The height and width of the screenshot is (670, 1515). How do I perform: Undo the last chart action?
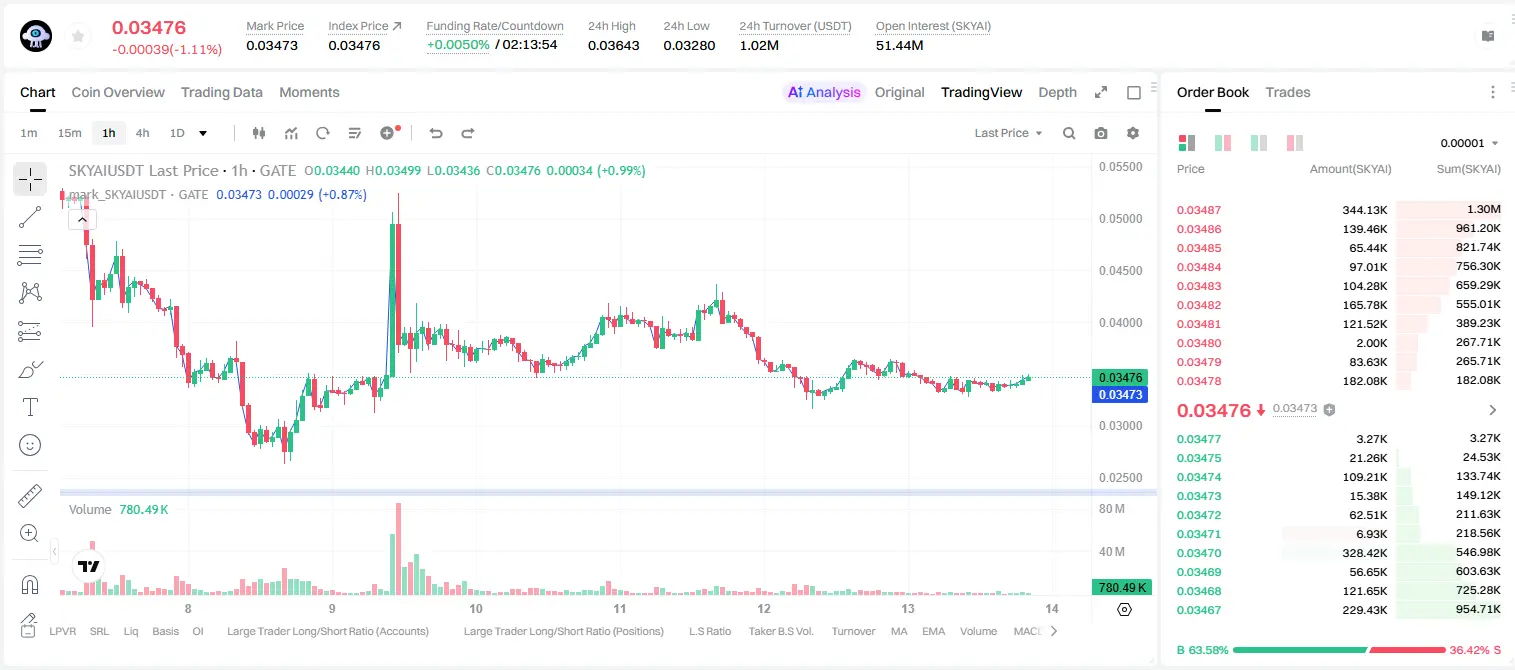click(x=436, y=133)
